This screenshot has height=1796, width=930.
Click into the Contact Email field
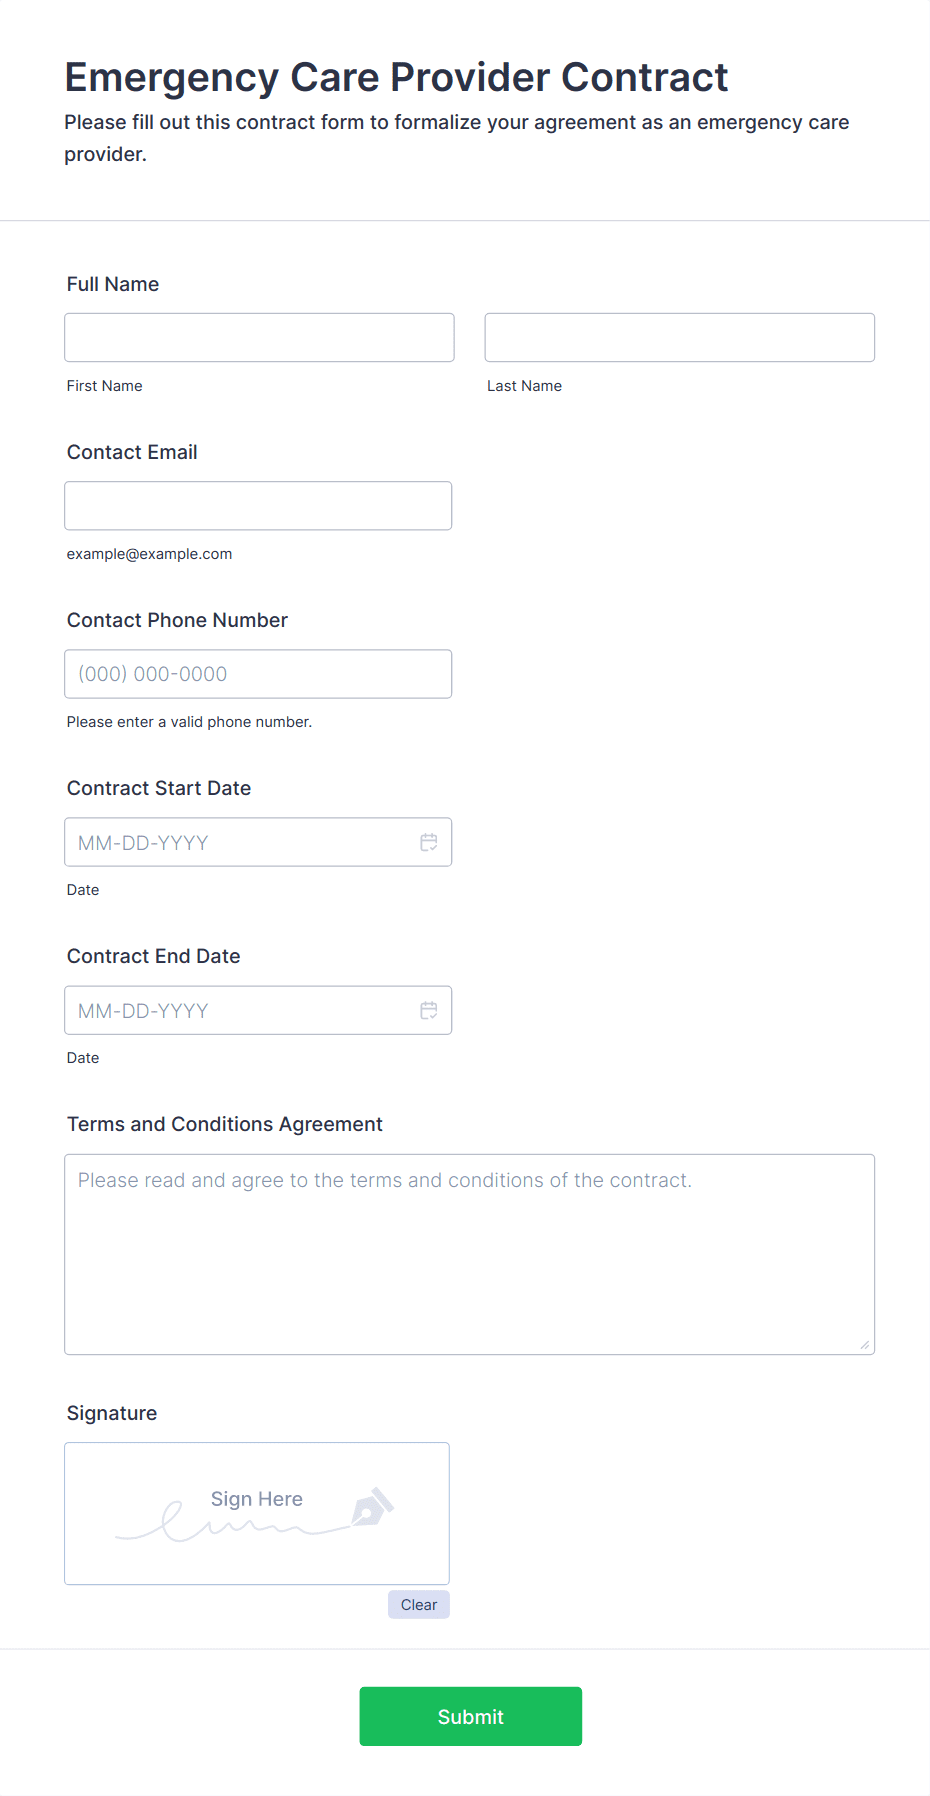[x=258, y=505]
